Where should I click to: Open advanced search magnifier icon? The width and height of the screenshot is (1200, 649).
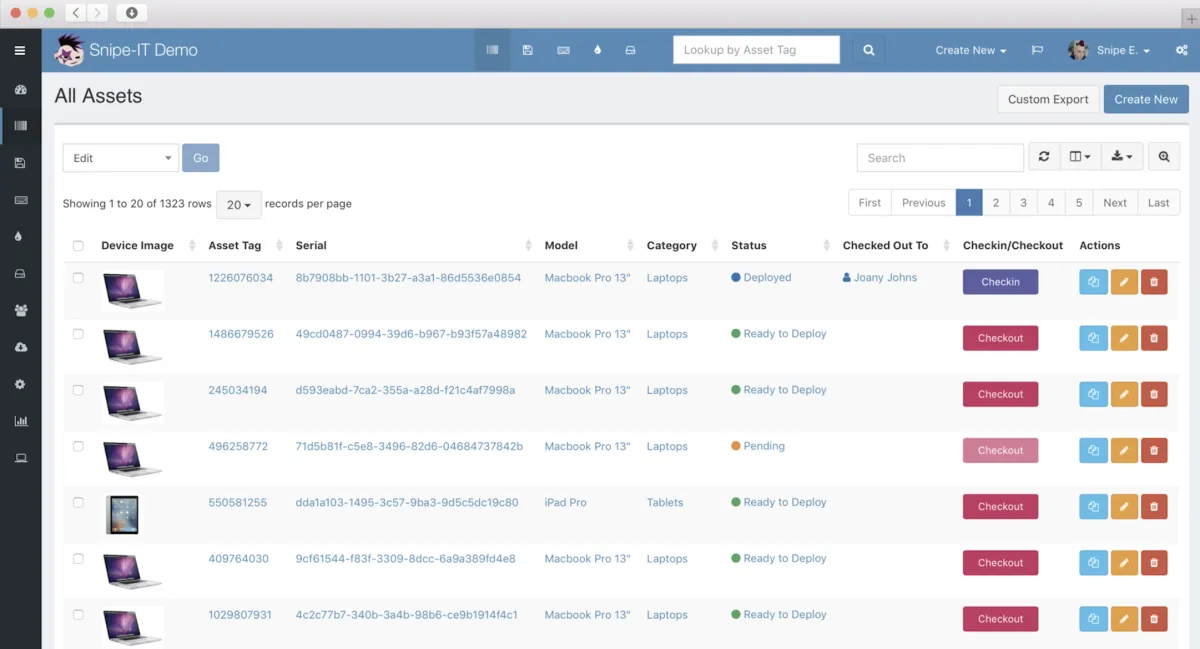coord(1164,157)
